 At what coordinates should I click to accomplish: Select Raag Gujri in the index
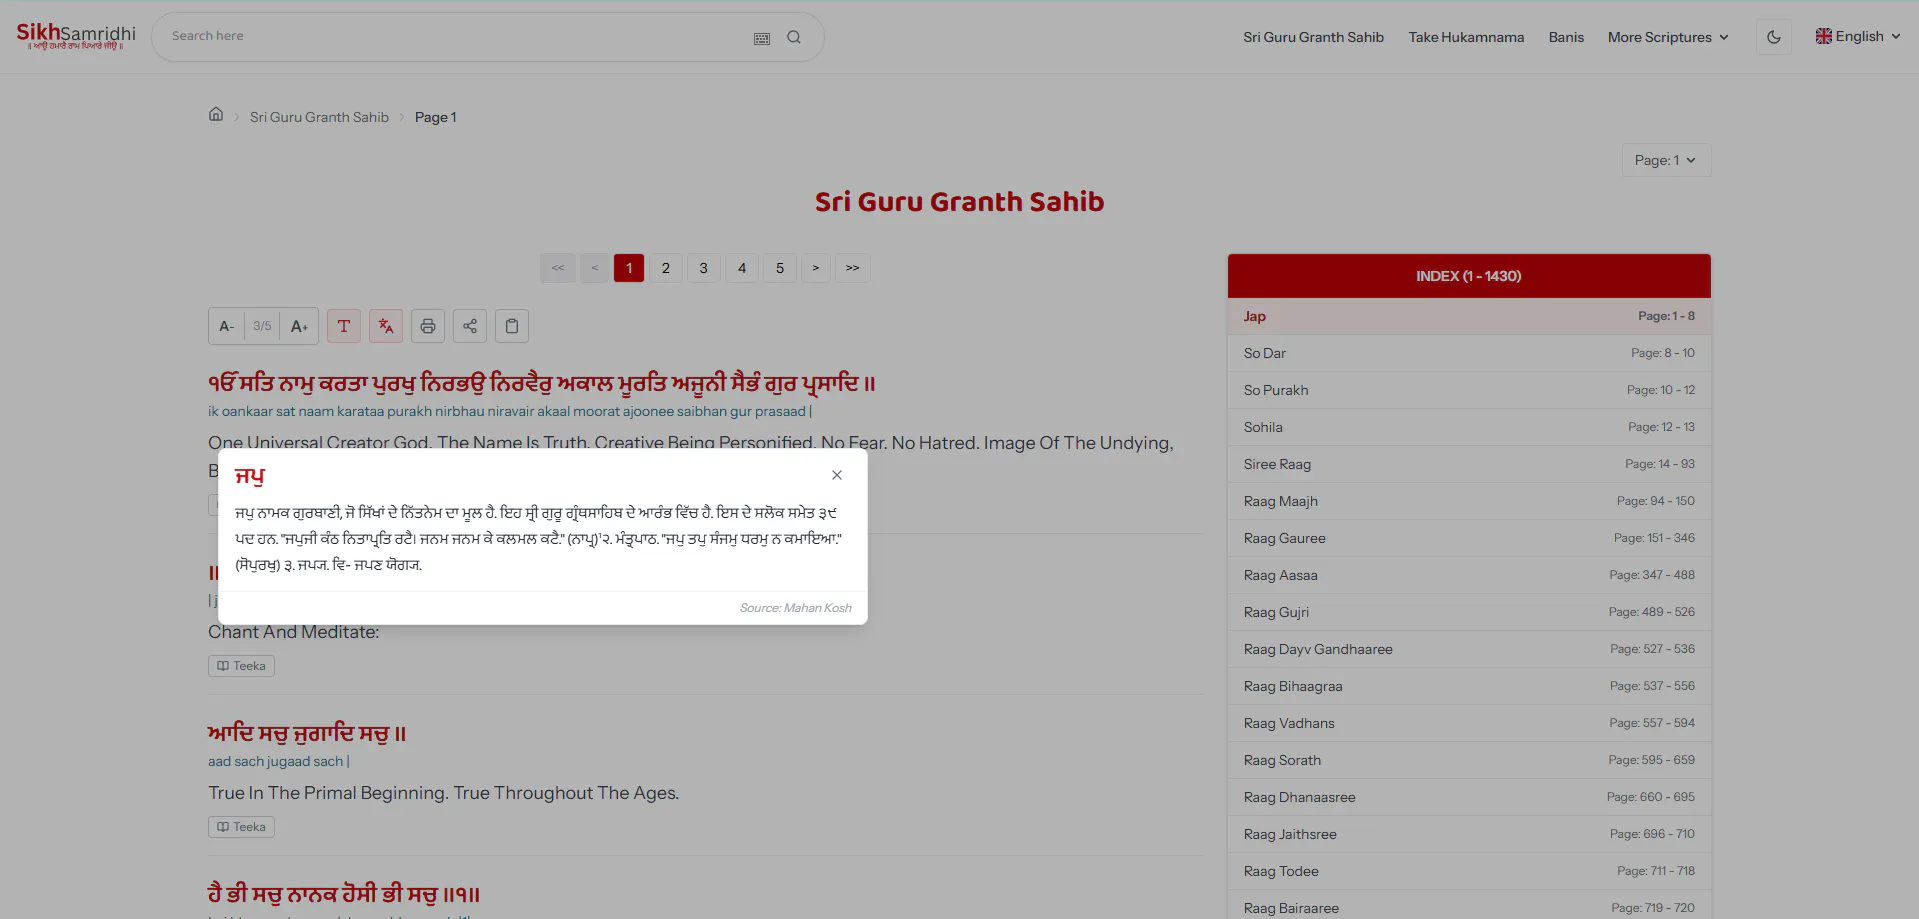point(1469,612)
